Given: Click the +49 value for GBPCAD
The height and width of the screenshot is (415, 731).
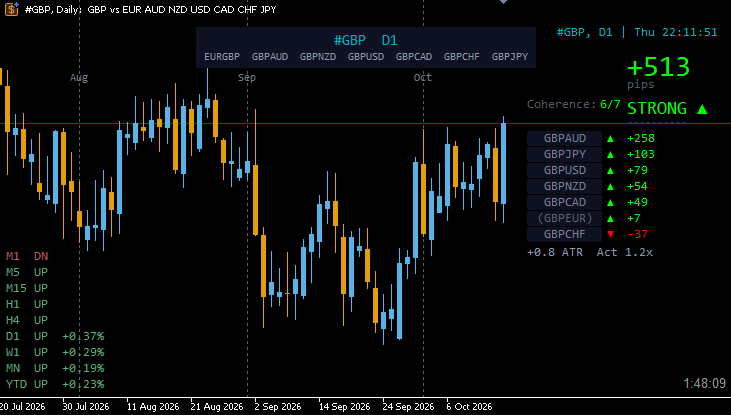Looking at the screenshot, I should (x=637, y=202).
